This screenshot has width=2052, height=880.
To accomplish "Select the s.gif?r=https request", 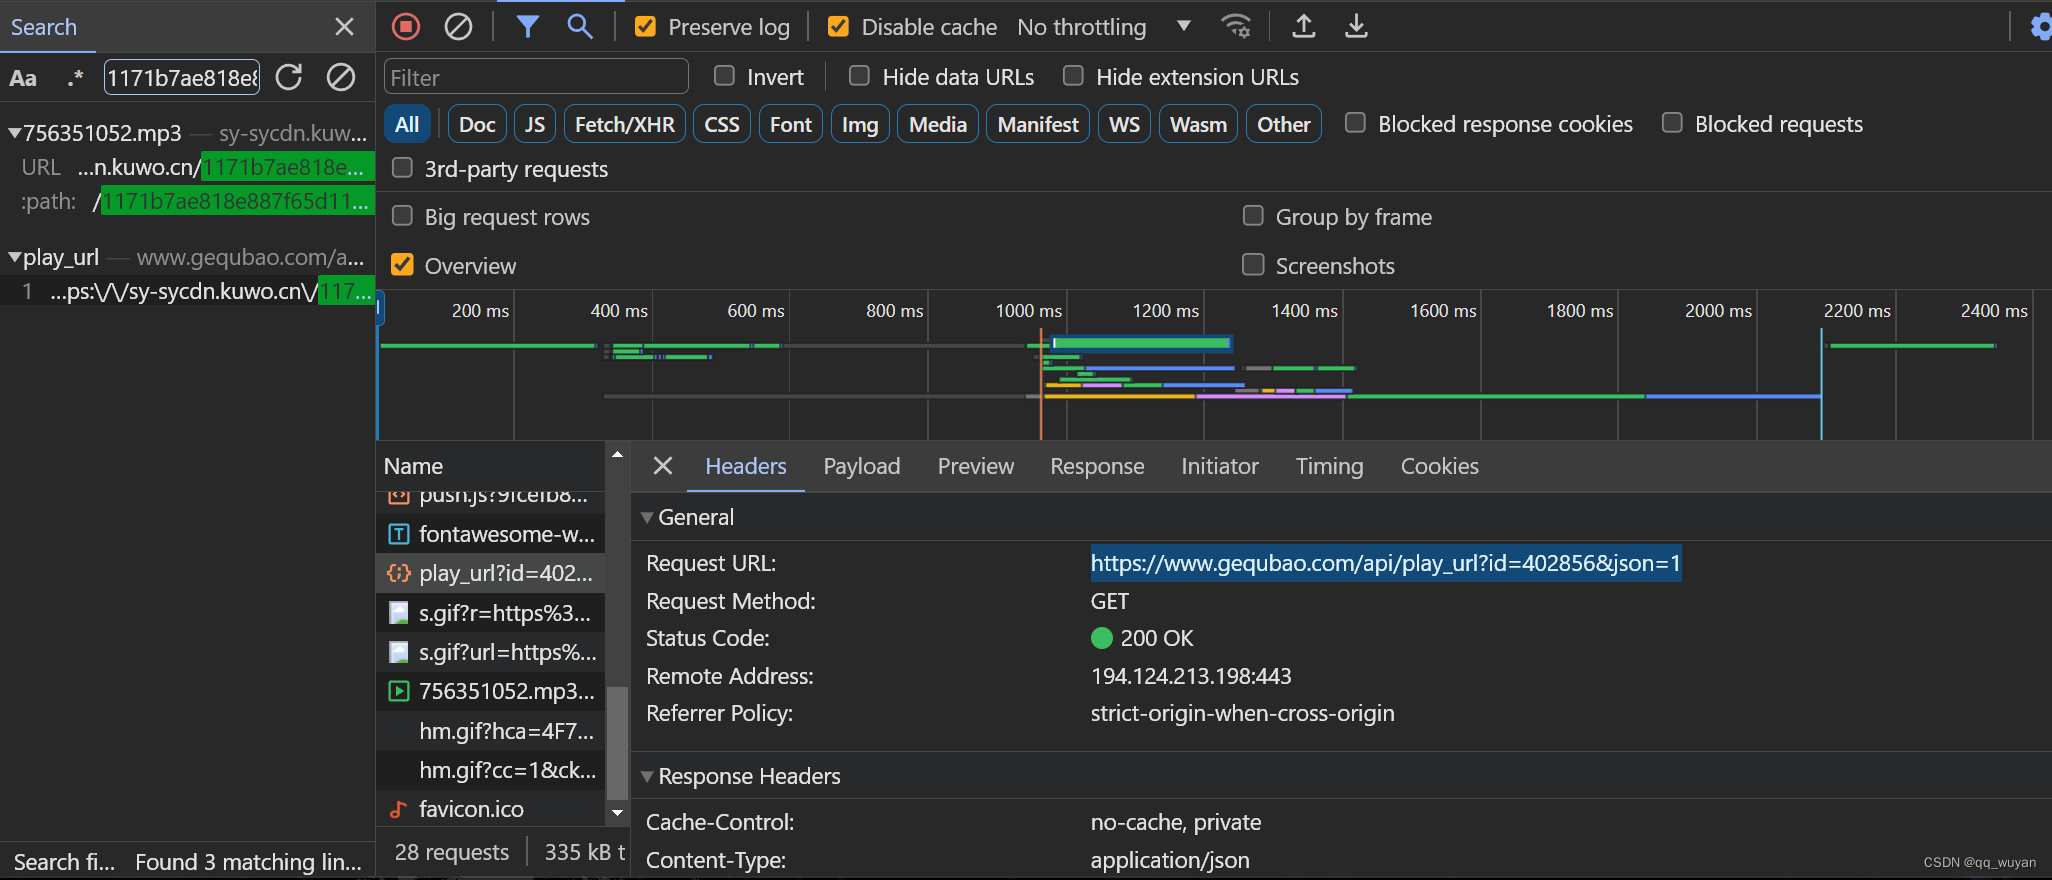I will coord(491,613).
